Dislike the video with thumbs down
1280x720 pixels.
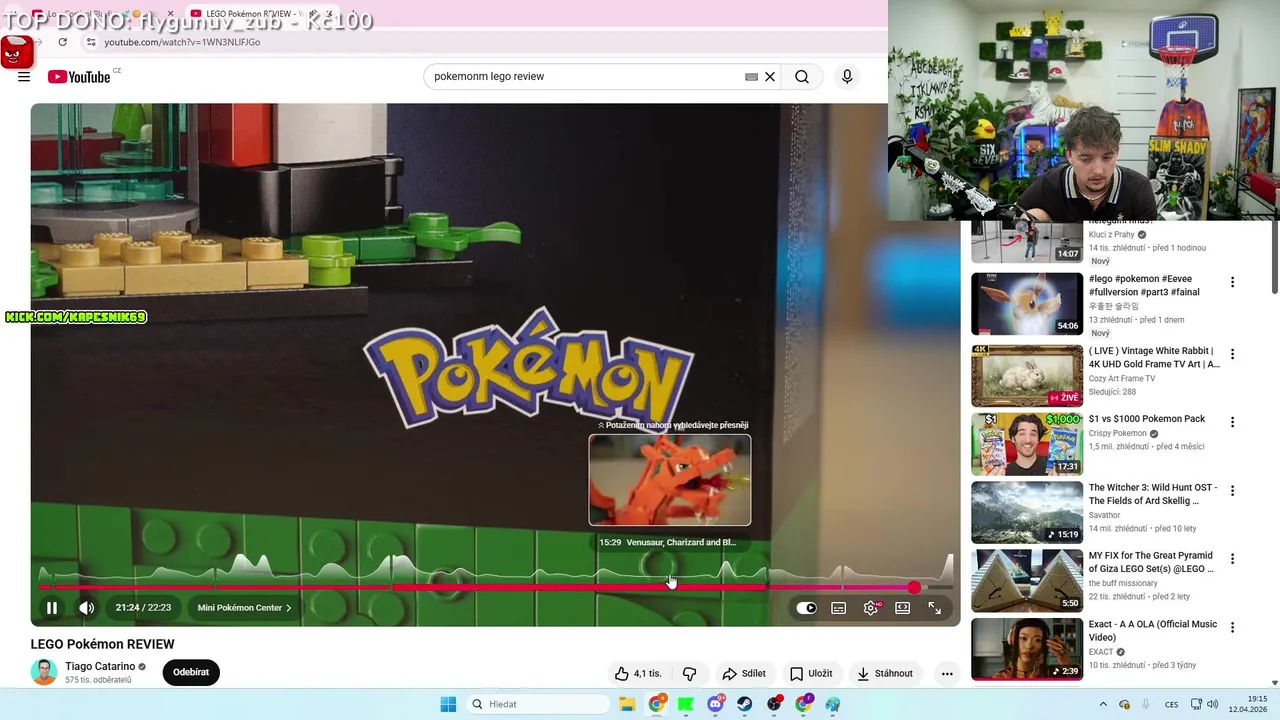click(689, 673)
